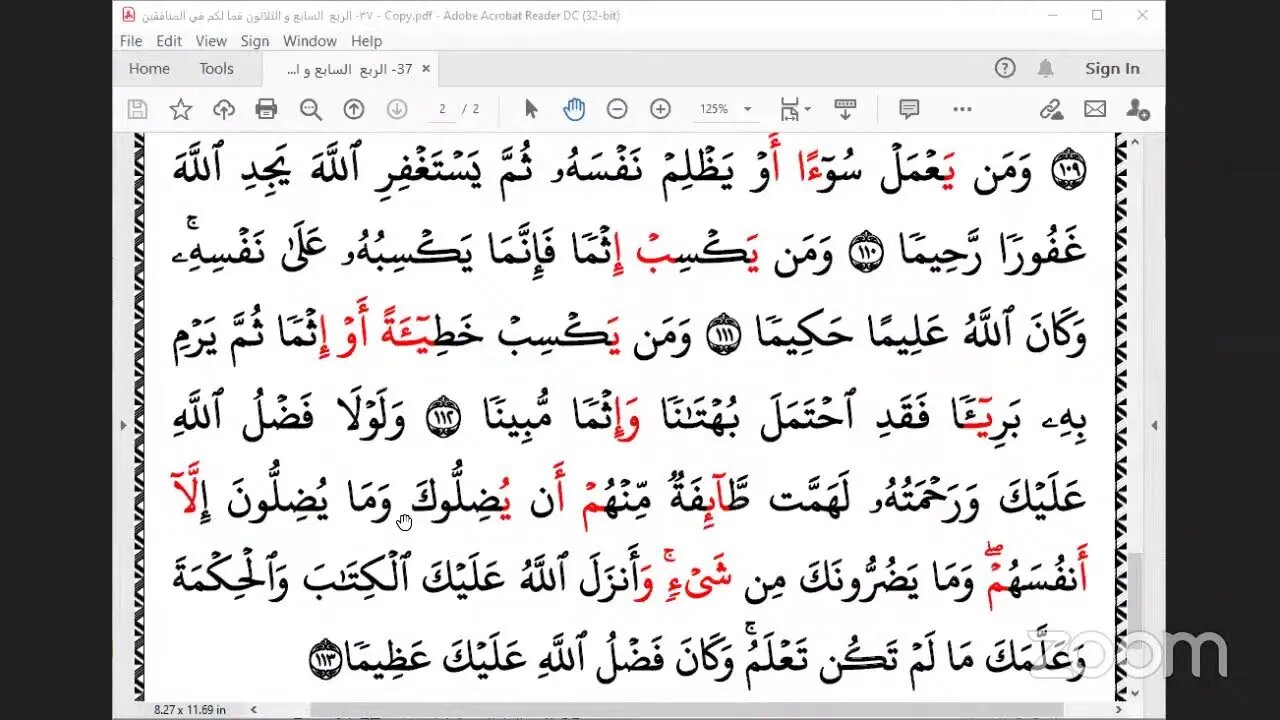
Task: Share a link to the file
Action: click(1051, 109)
